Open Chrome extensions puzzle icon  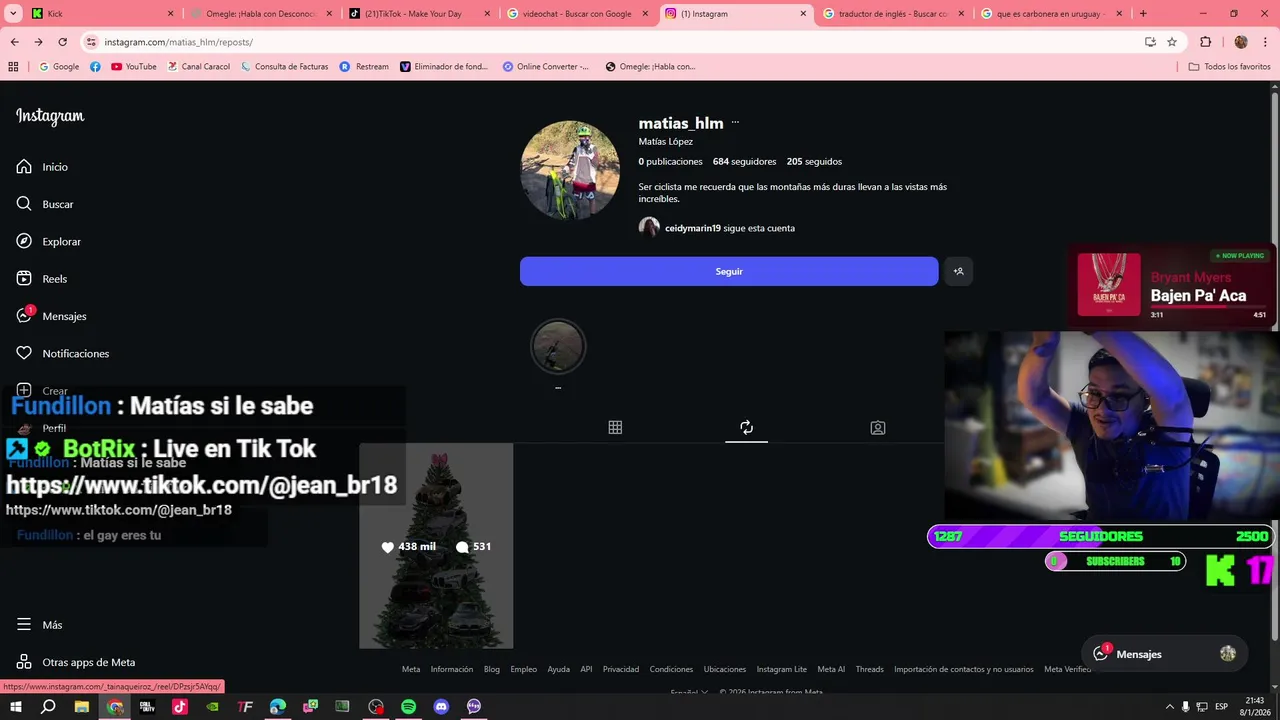pyautogui.click(x=1205, y=42)
